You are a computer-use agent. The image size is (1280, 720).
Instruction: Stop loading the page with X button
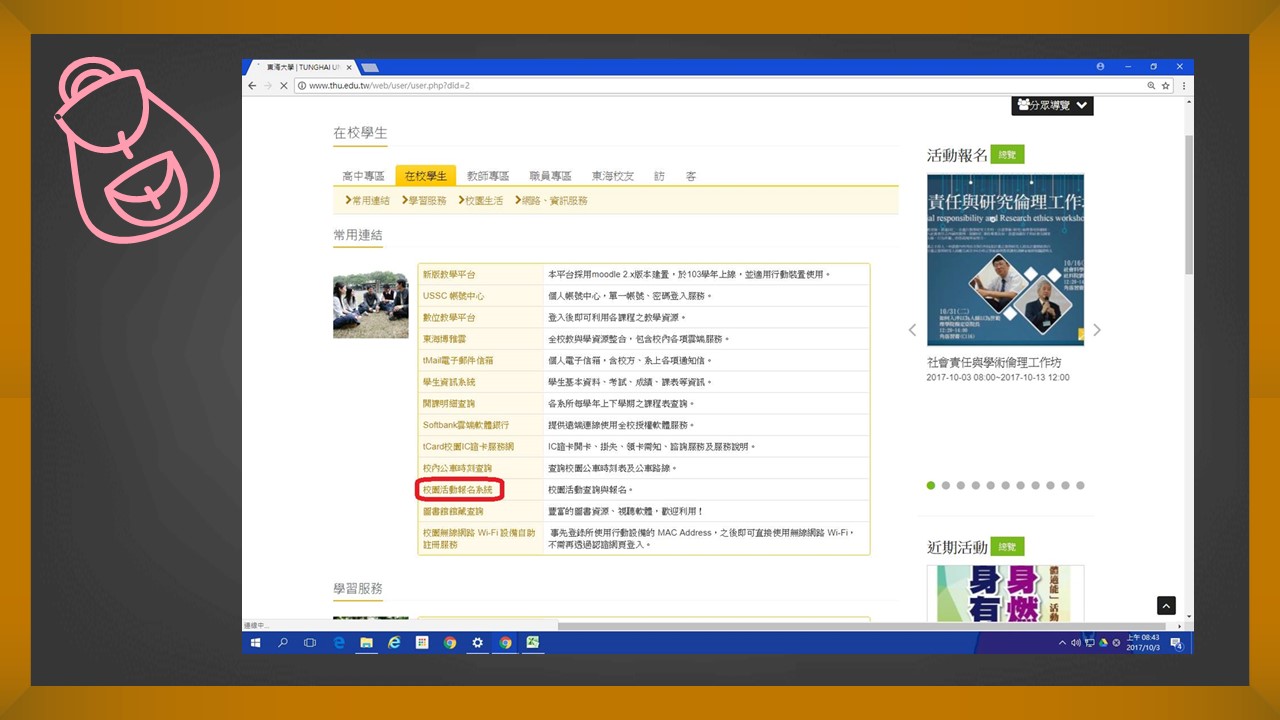click(284, 86)
